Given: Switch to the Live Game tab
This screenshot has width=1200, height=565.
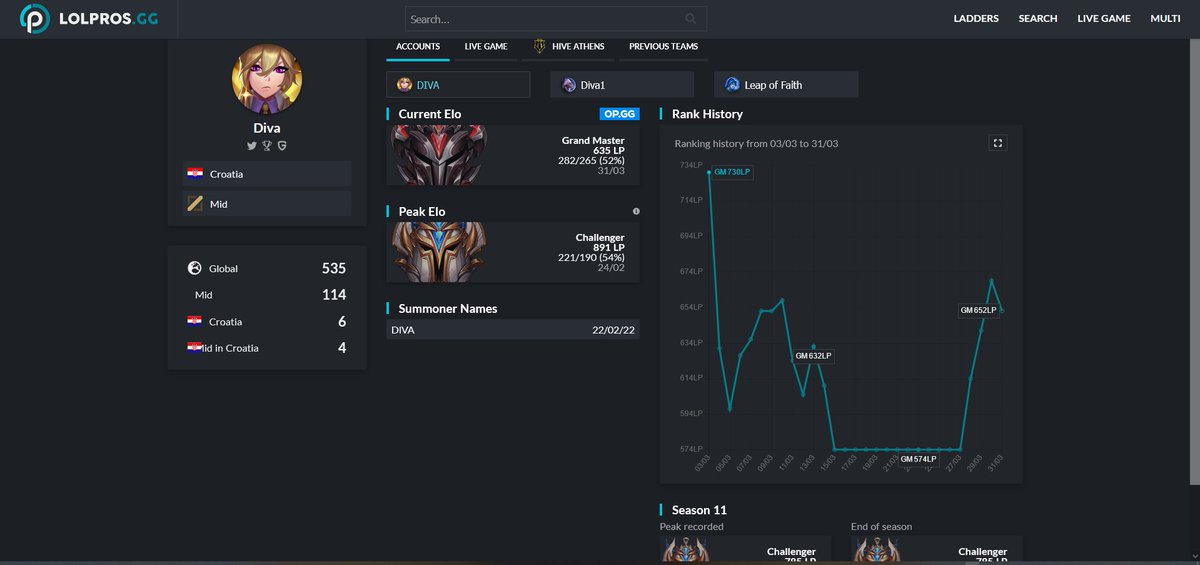Looking at the screenshot, I should 486,47.
